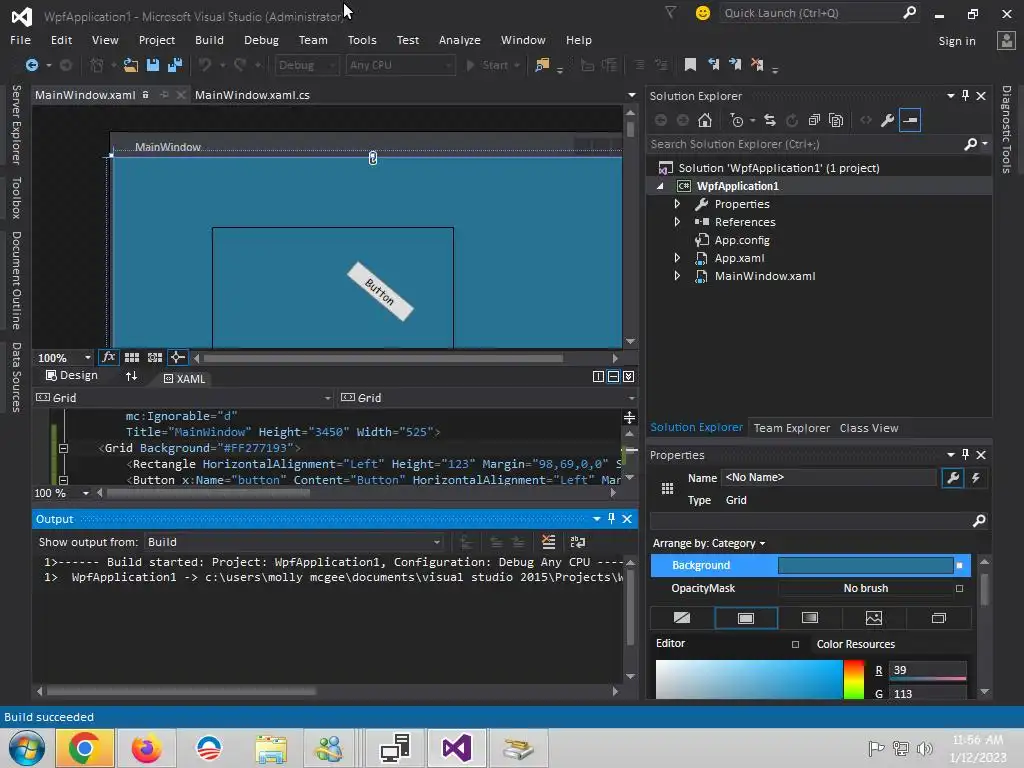
Task: Click the Undo toolbar icon
Action: coord(205,65)
